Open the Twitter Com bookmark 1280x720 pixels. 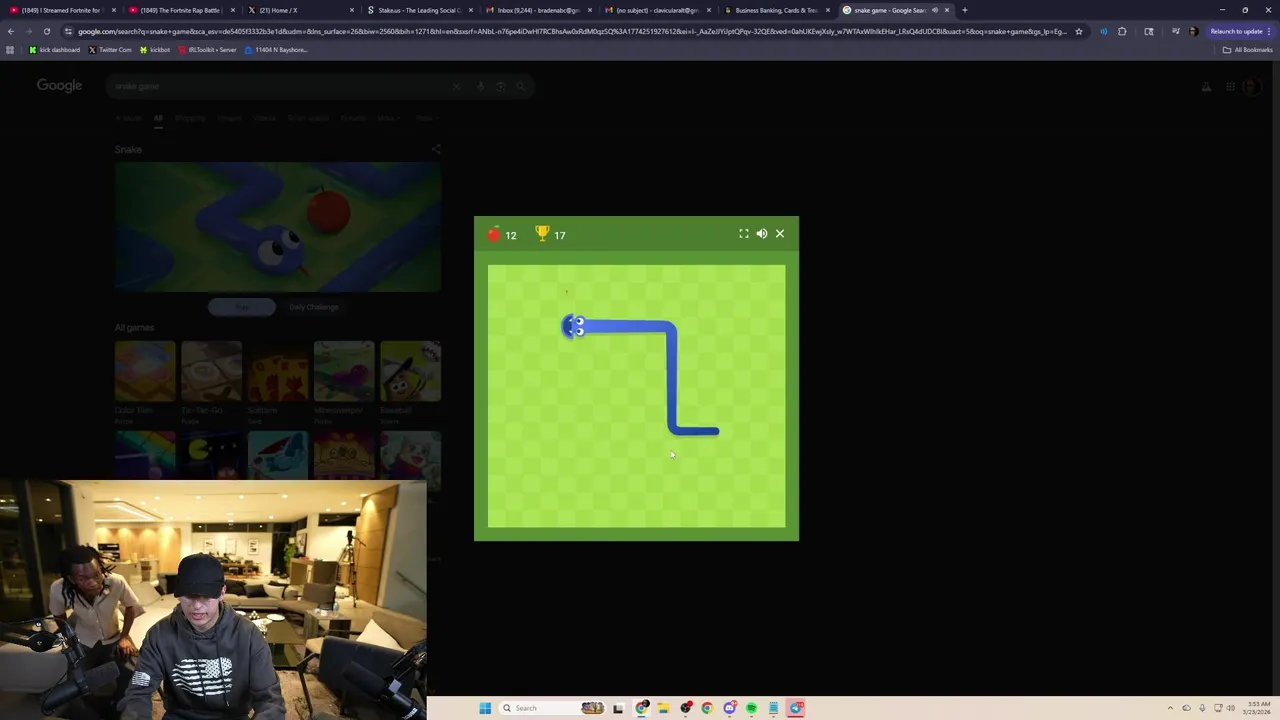[110, 50]
